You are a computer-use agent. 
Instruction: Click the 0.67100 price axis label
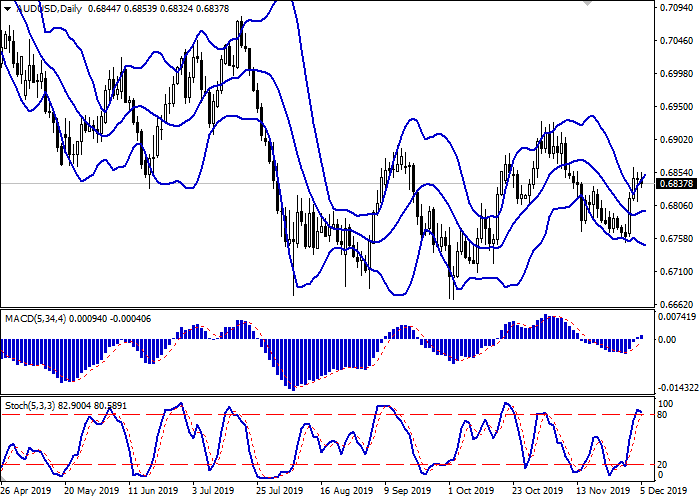point(676,271)
